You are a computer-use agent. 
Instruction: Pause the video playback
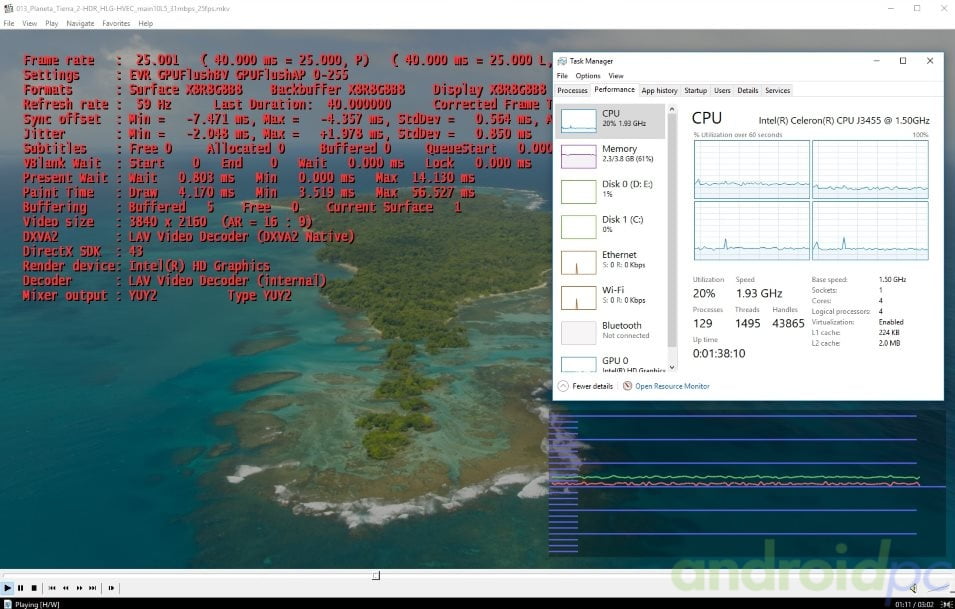tap(21, 588)
